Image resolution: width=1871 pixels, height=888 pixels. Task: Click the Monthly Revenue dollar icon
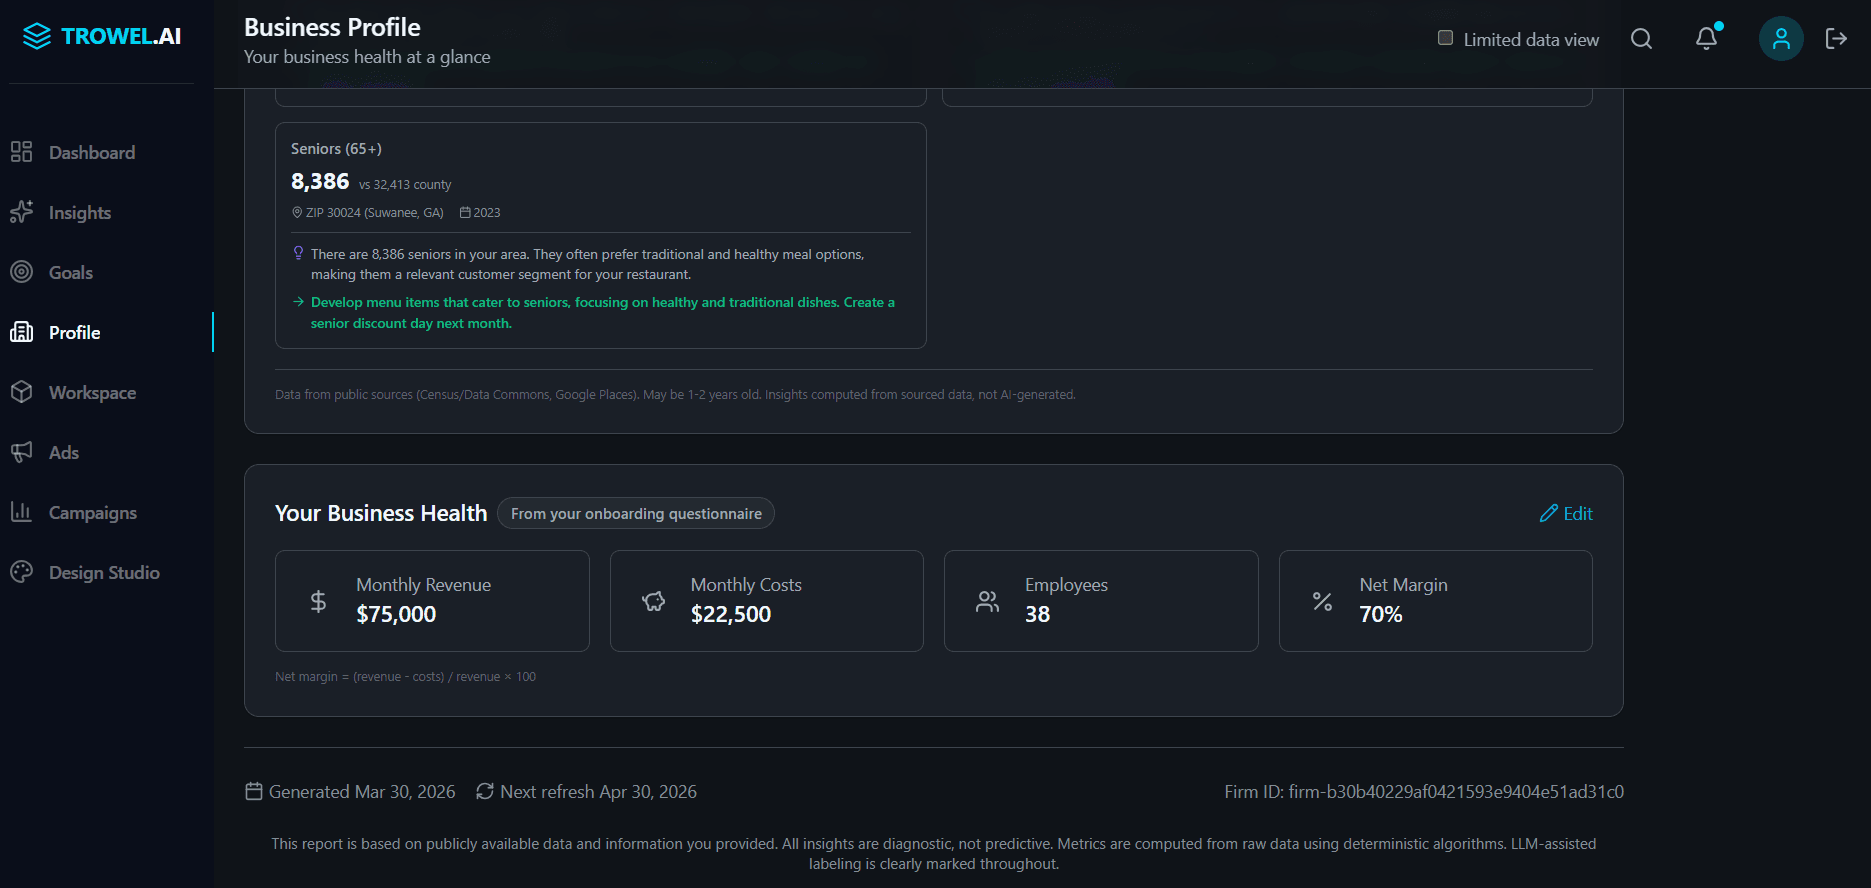[318, 601]
